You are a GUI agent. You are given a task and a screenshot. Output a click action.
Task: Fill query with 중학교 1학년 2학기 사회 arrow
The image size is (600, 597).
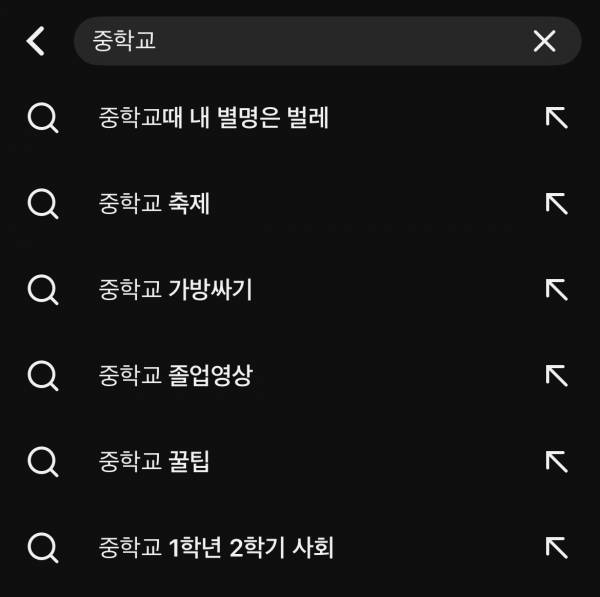556,548
